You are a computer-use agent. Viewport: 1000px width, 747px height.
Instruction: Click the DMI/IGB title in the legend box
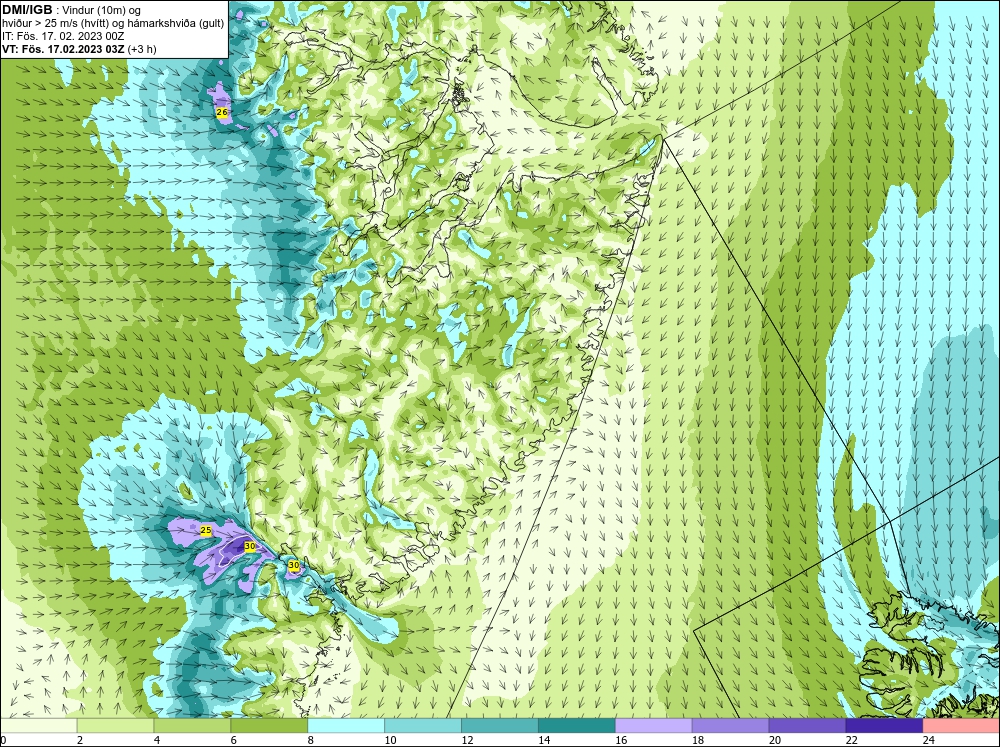click(27, 10)
